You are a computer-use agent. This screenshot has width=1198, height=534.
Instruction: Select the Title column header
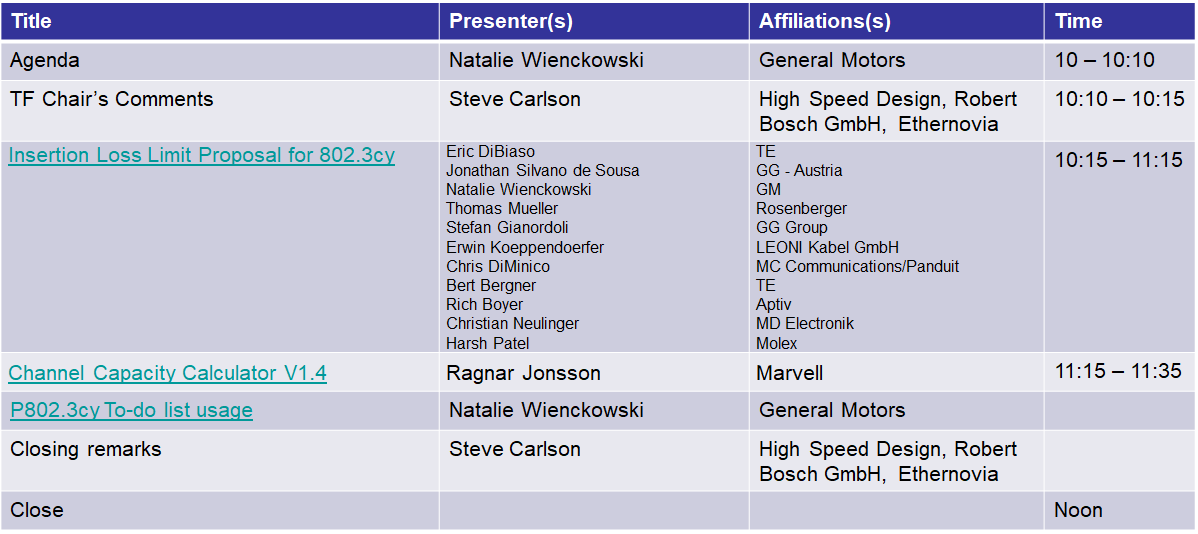220,21
